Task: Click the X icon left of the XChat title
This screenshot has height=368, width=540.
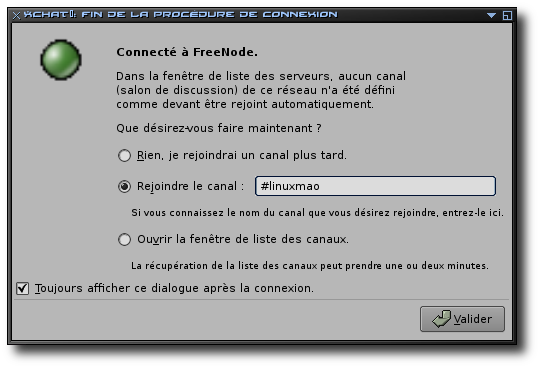Action: [x=17, y=15]
